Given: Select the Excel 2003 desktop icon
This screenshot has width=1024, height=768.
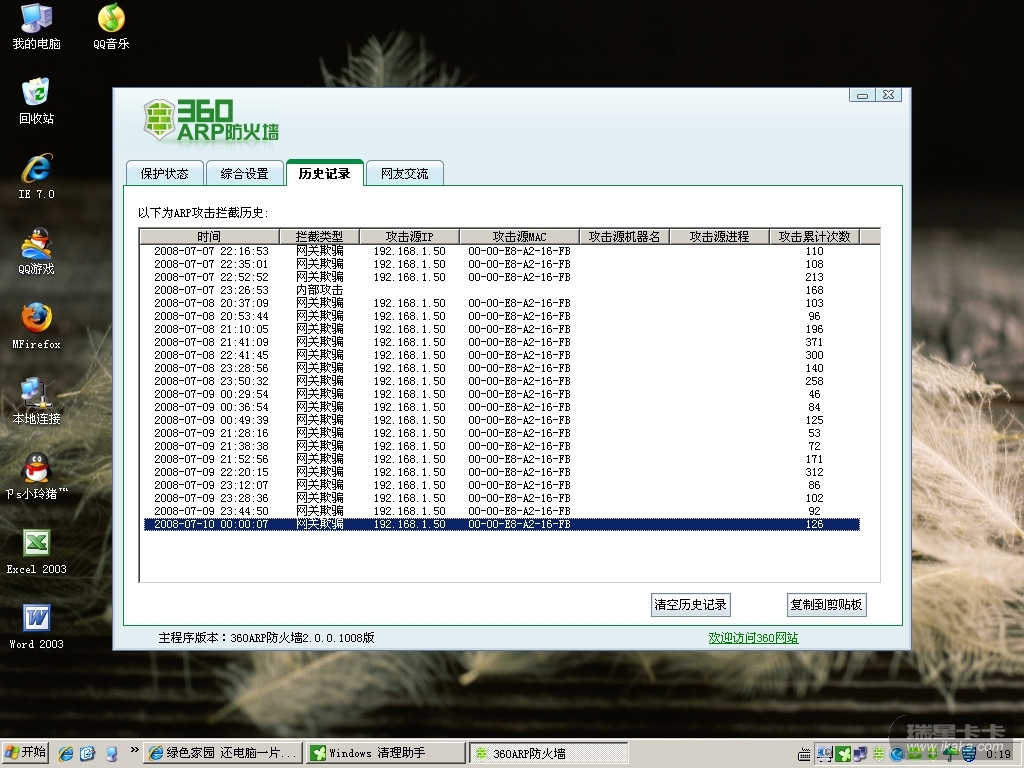Looking at the screenshot, I should [x=36, y=552].
